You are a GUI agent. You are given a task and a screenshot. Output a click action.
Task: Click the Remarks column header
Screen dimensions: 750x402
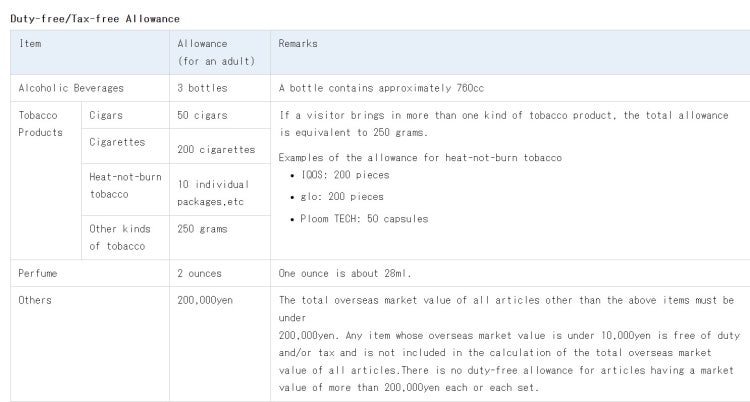point(510,52)
